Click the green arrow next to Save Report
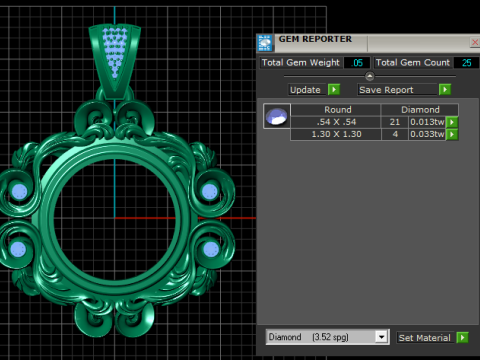 pyautogui.click(x=445, y=90)
